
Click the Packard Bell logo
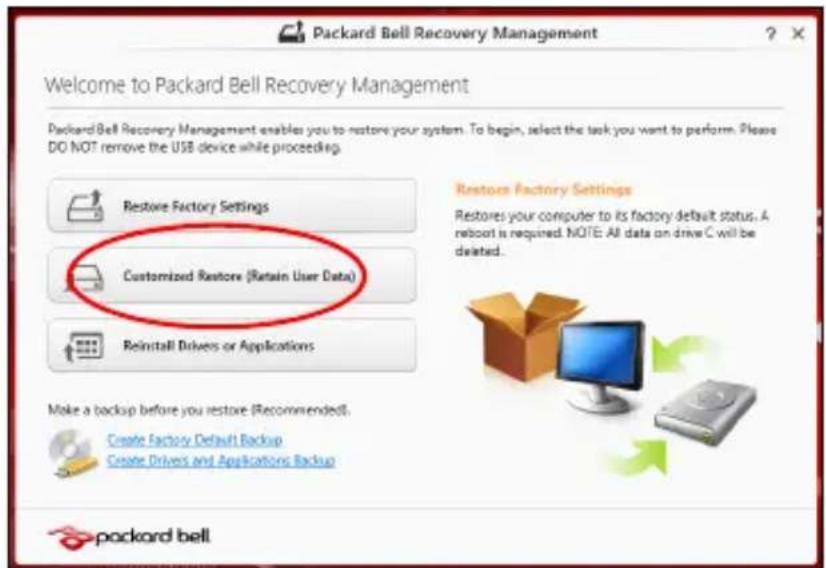point(129,537)
